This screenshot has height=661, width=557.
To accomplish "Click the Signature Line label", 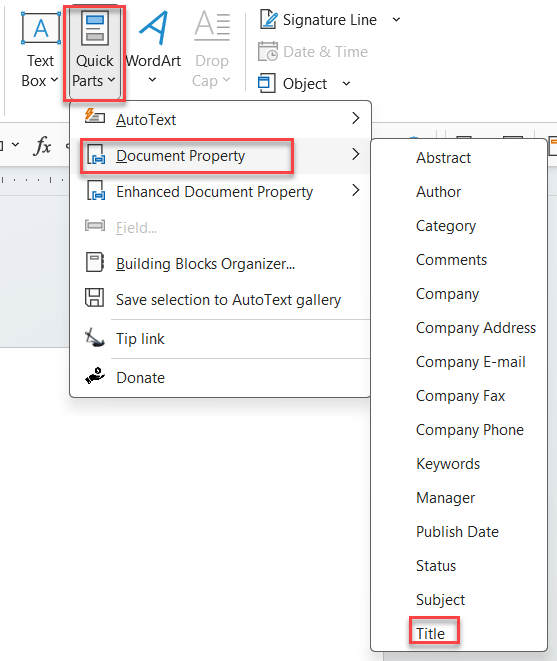I will point(330,20).
